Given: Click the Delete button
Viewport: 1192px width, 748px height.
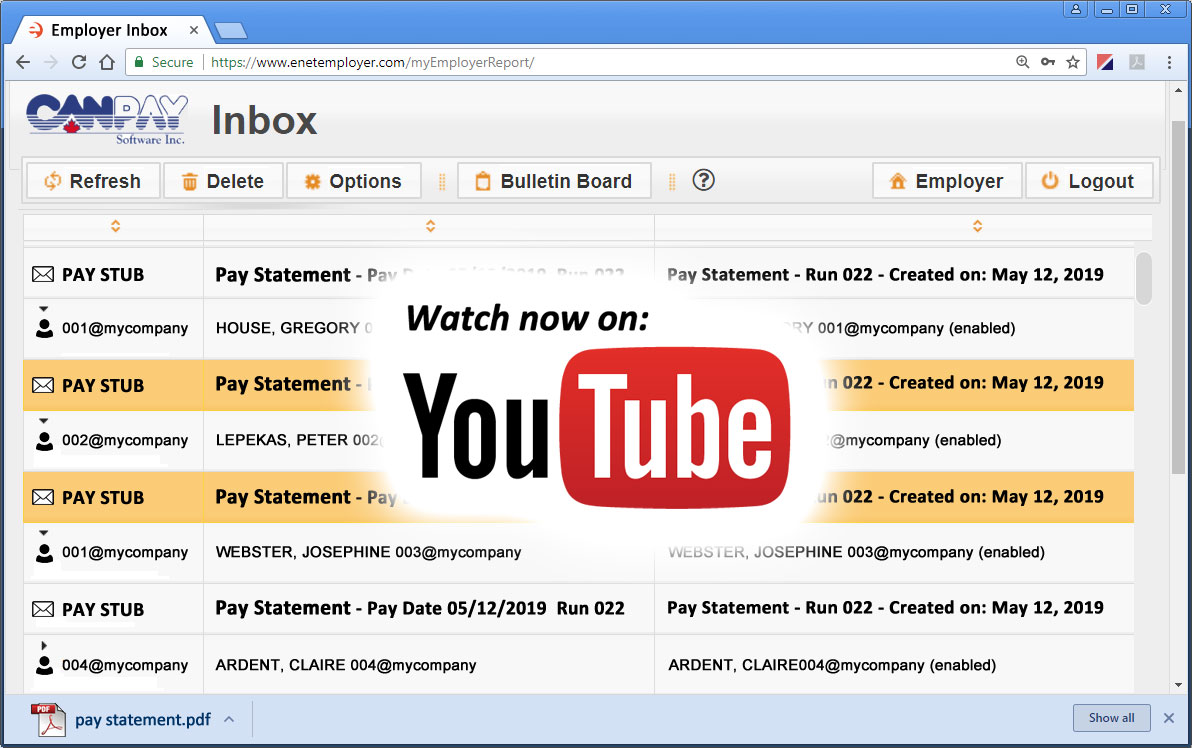Looking at the screenshot, I should [x=224, y=181].
